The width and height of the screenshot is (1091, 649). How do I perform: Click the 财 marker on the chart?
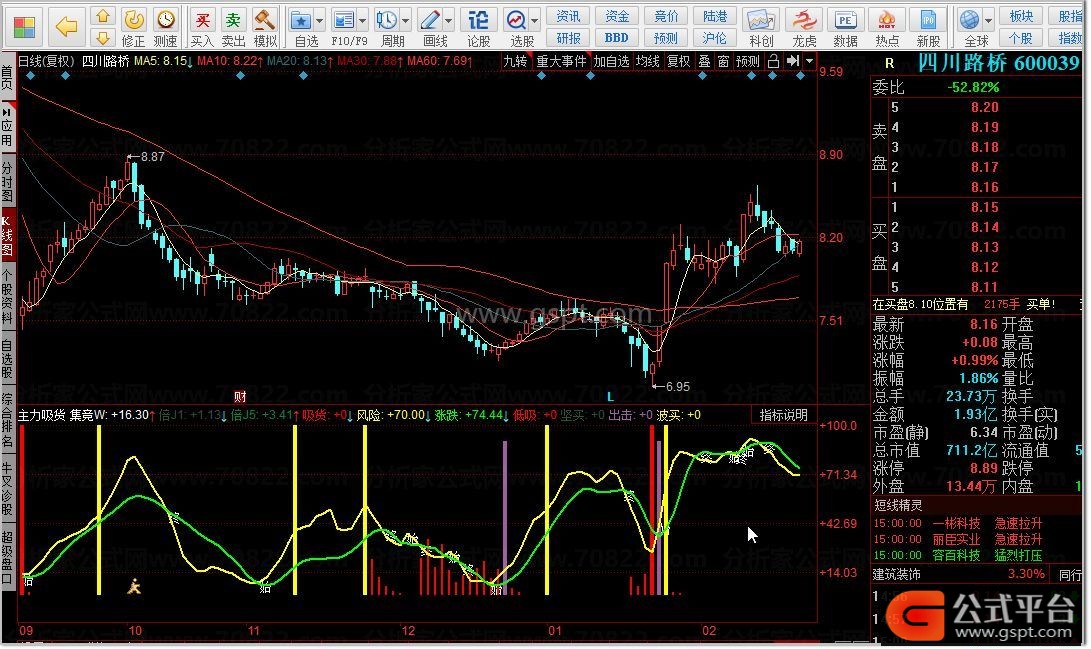coord(240,396)
